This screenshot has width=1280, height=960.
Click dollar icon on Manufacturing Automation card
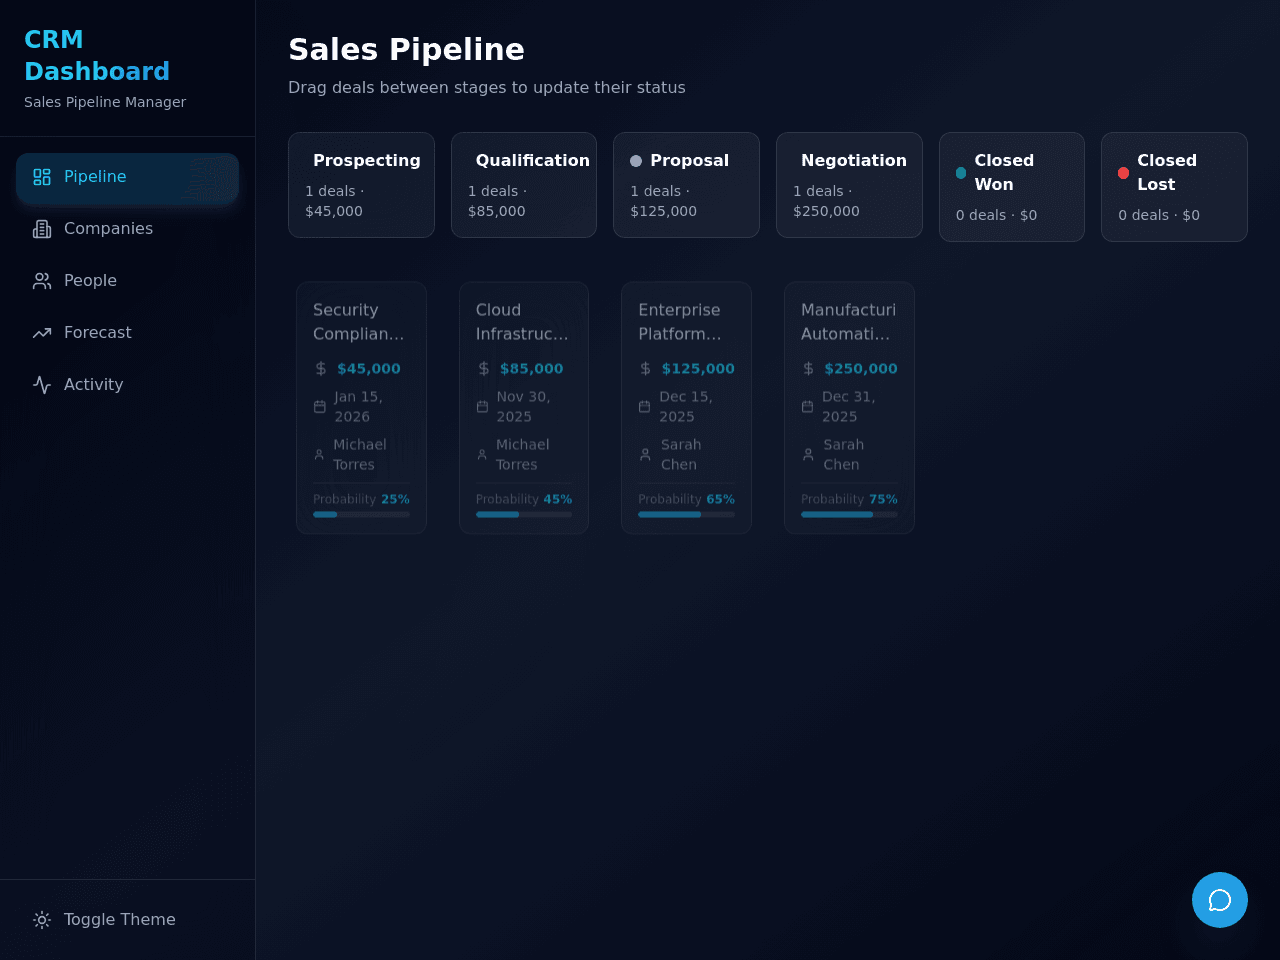pos(809,369)
